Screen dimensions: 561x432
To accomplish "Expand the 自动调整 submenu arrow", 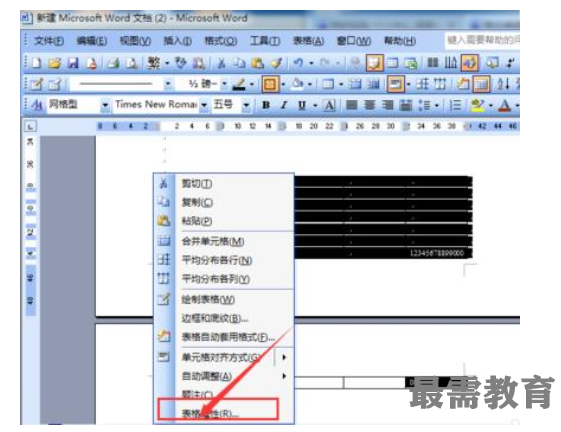I will coord(284,376).
